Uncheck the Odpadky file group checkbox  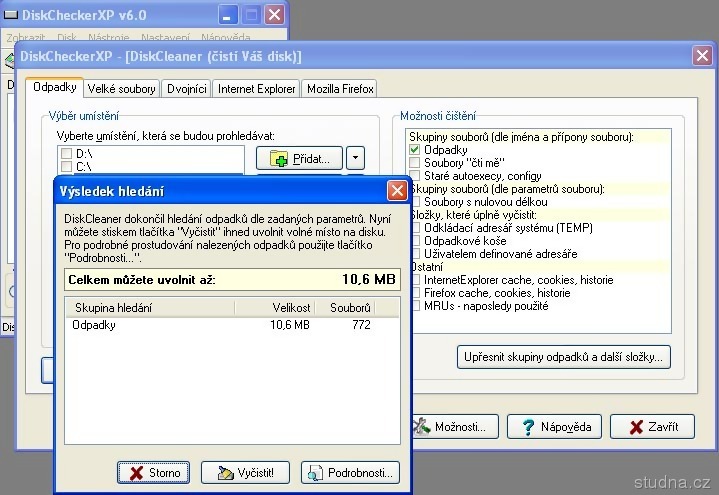(x=415, y=150)
